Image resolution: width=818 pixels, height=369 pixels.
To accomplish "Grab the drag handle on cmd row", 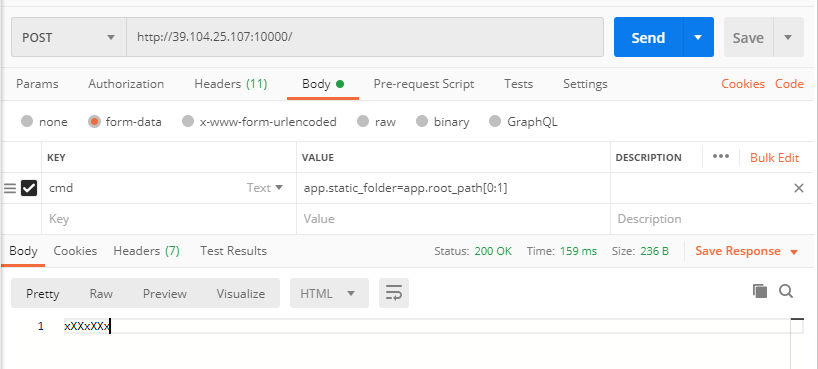I will (10, 188).
